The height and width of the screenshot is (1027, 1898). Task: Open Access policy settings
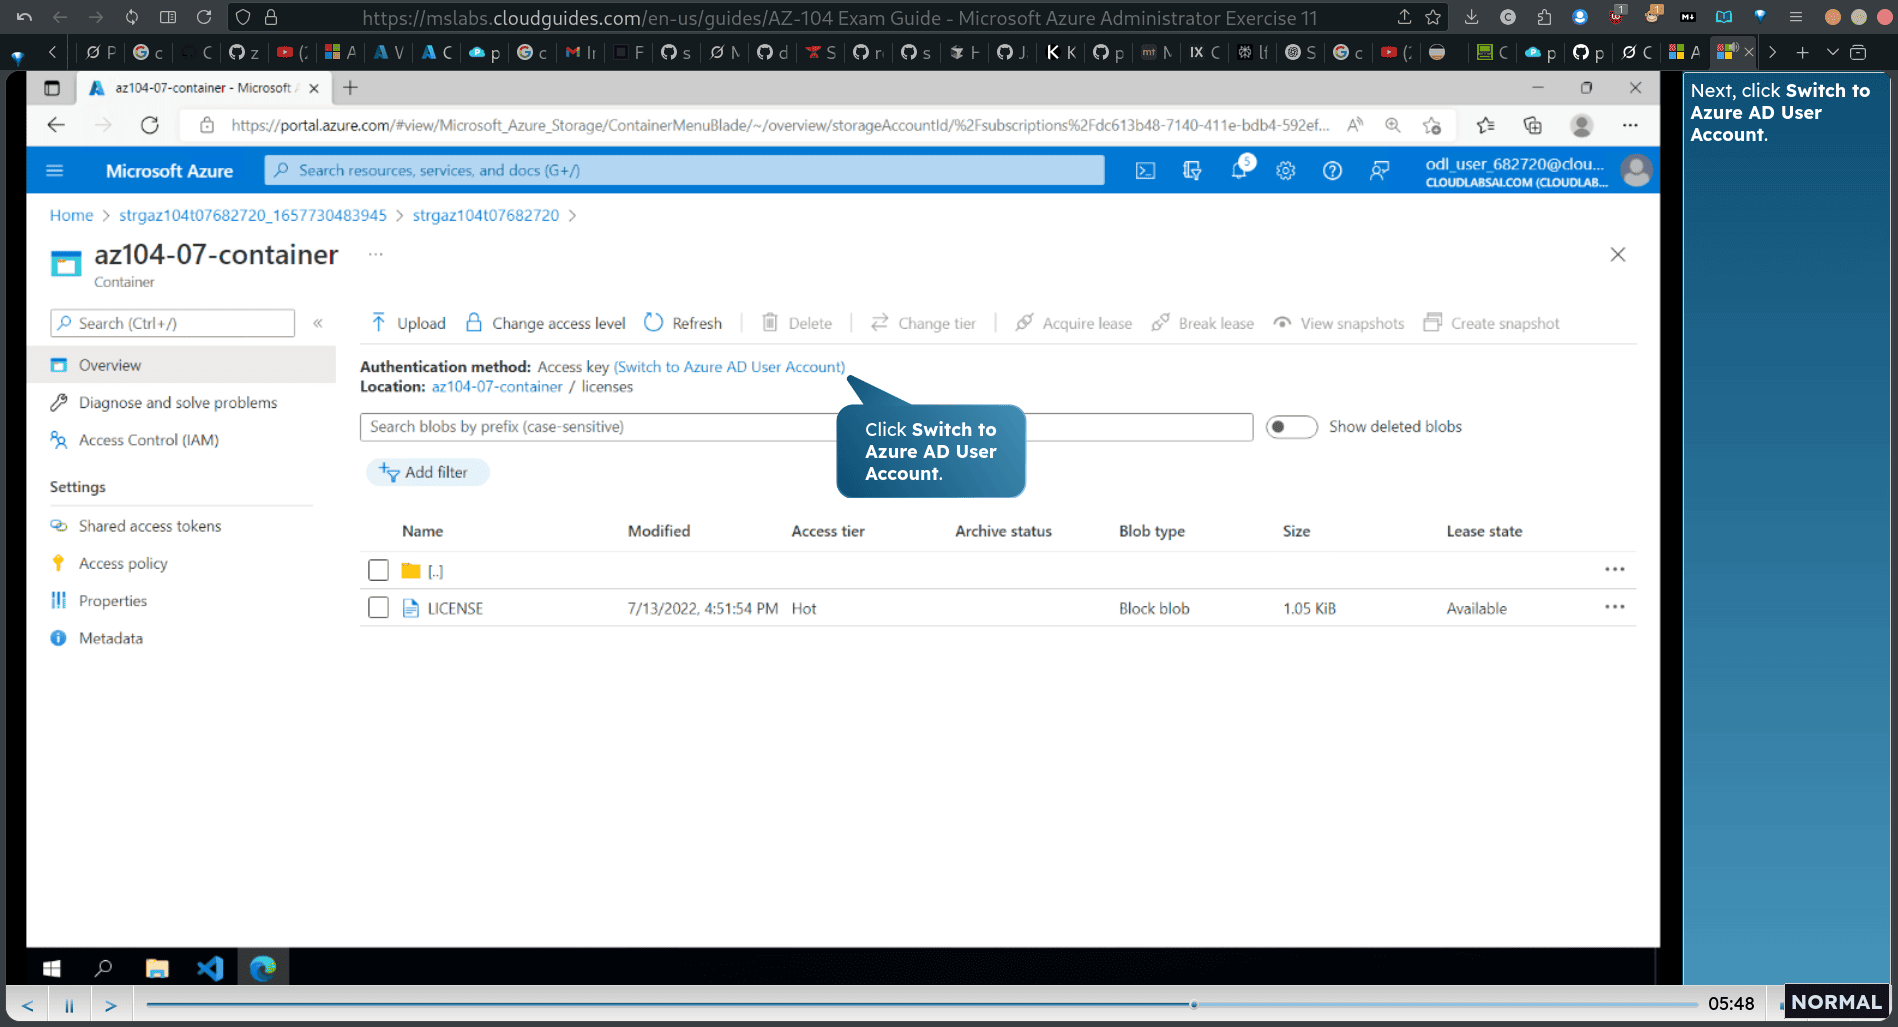123,564
